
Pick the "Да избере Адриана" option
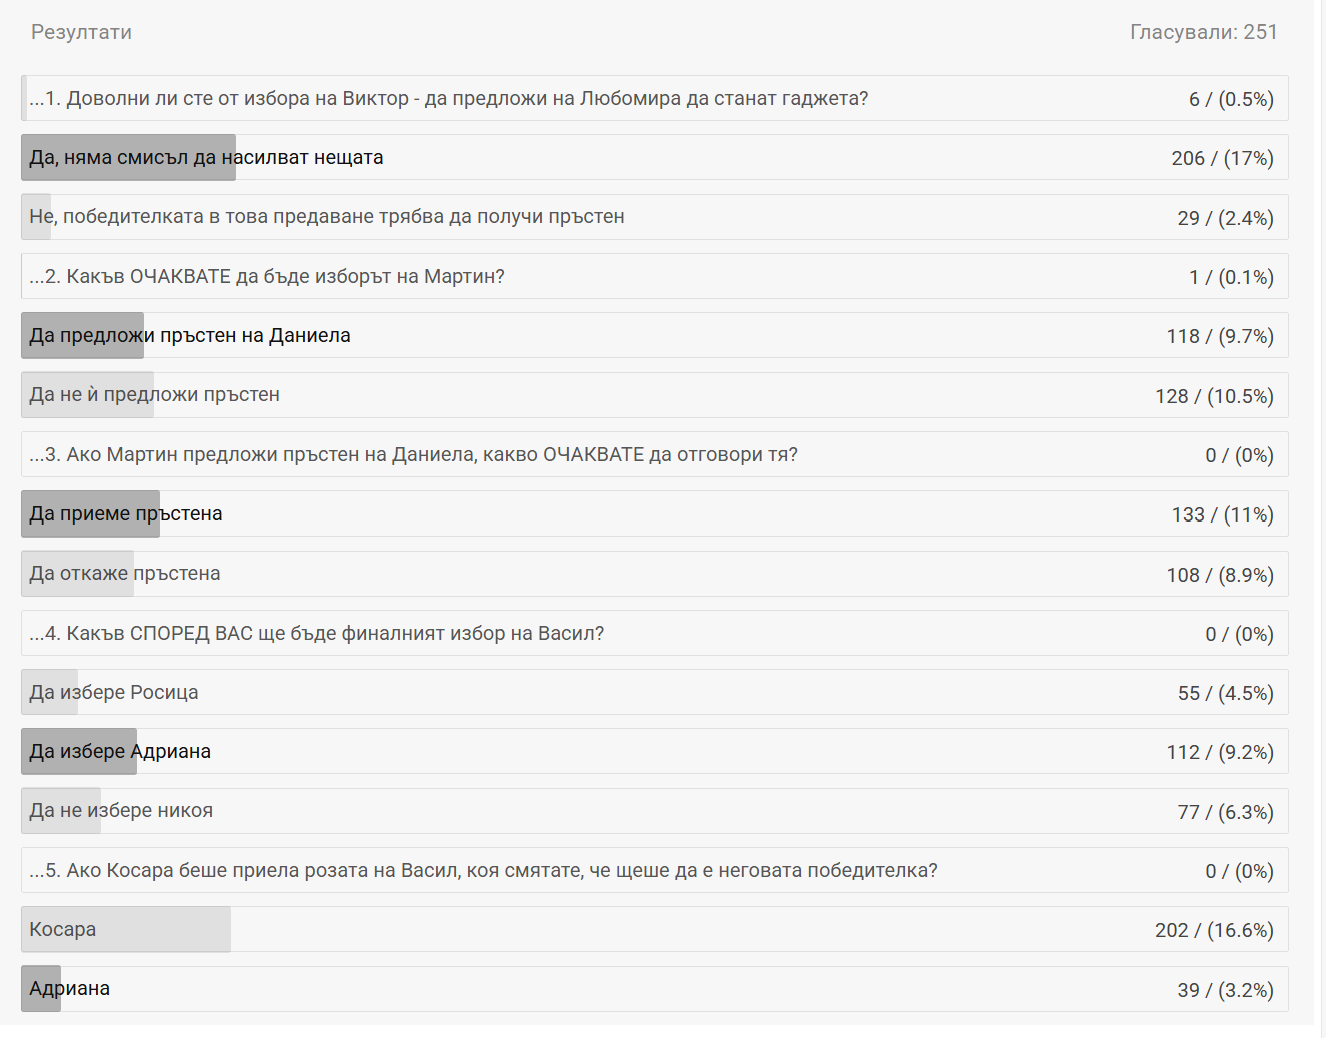click(120, 752)
